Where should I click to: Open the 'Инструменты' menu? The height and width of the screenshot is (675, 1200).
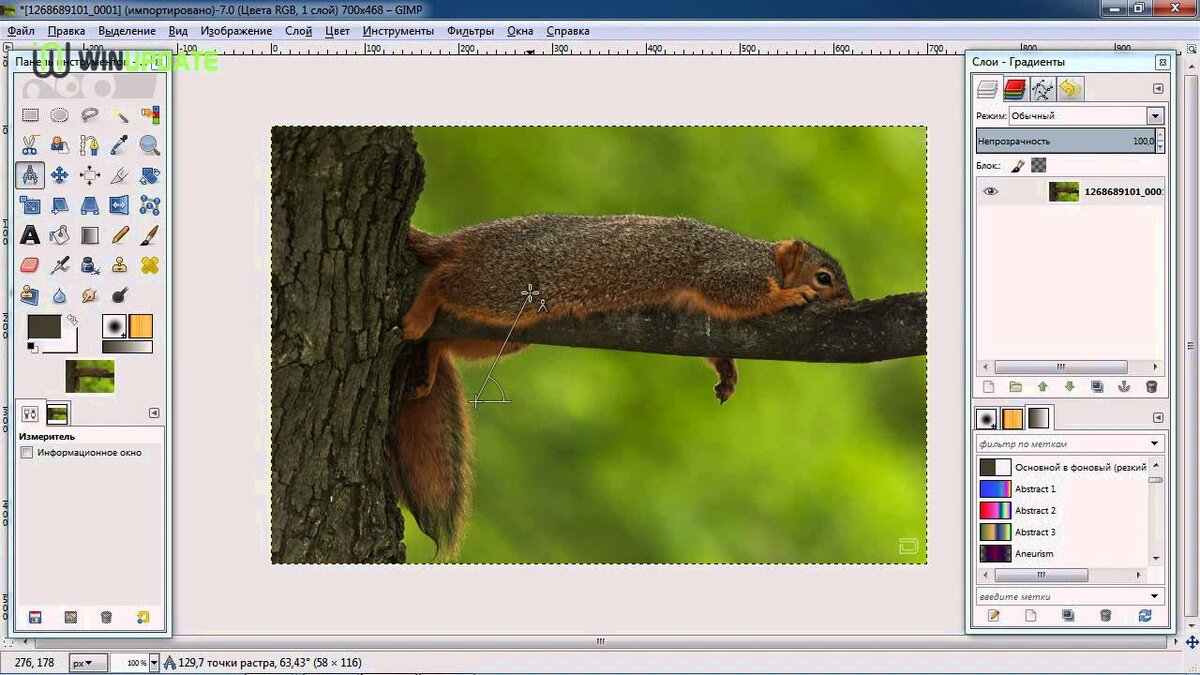pos(398,31)
